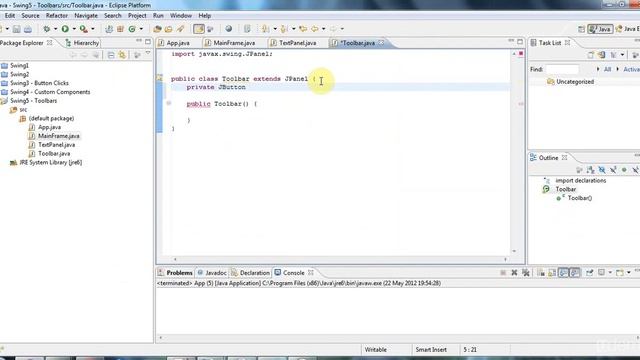
Task: Open the Window menu
Action: [x=180, y=16]
